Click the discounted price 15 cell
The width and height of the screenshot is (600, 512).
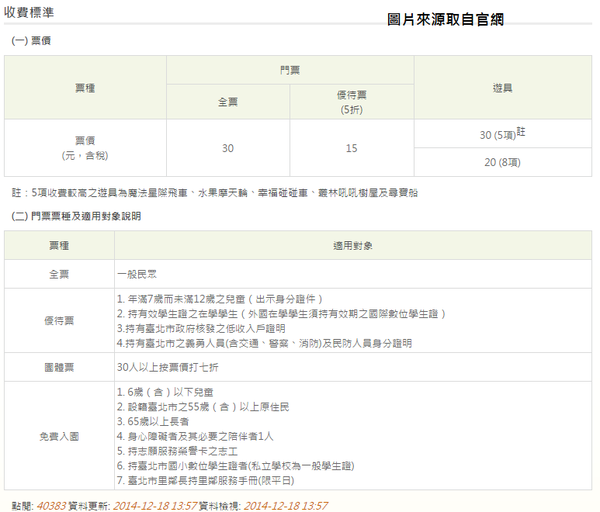click(351, 148)
